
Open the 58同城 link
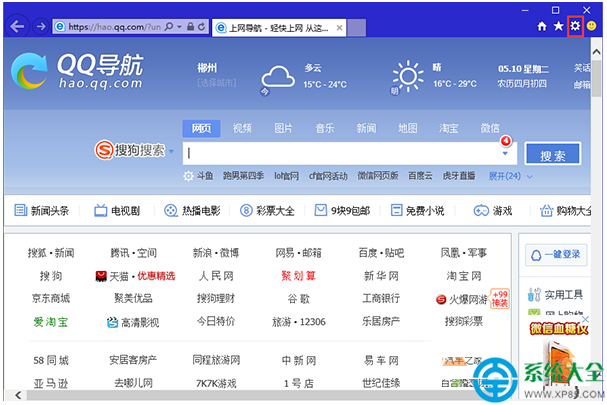coord(51,360)
